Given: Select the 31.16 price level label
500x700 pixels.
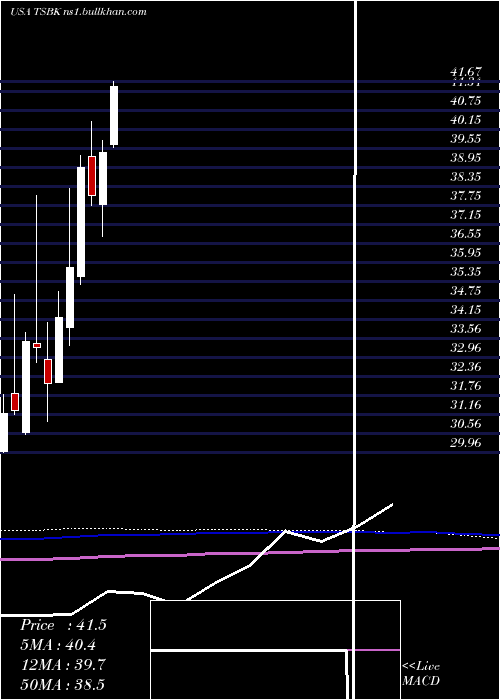Looking at the screenshot, I should (466, 404).
